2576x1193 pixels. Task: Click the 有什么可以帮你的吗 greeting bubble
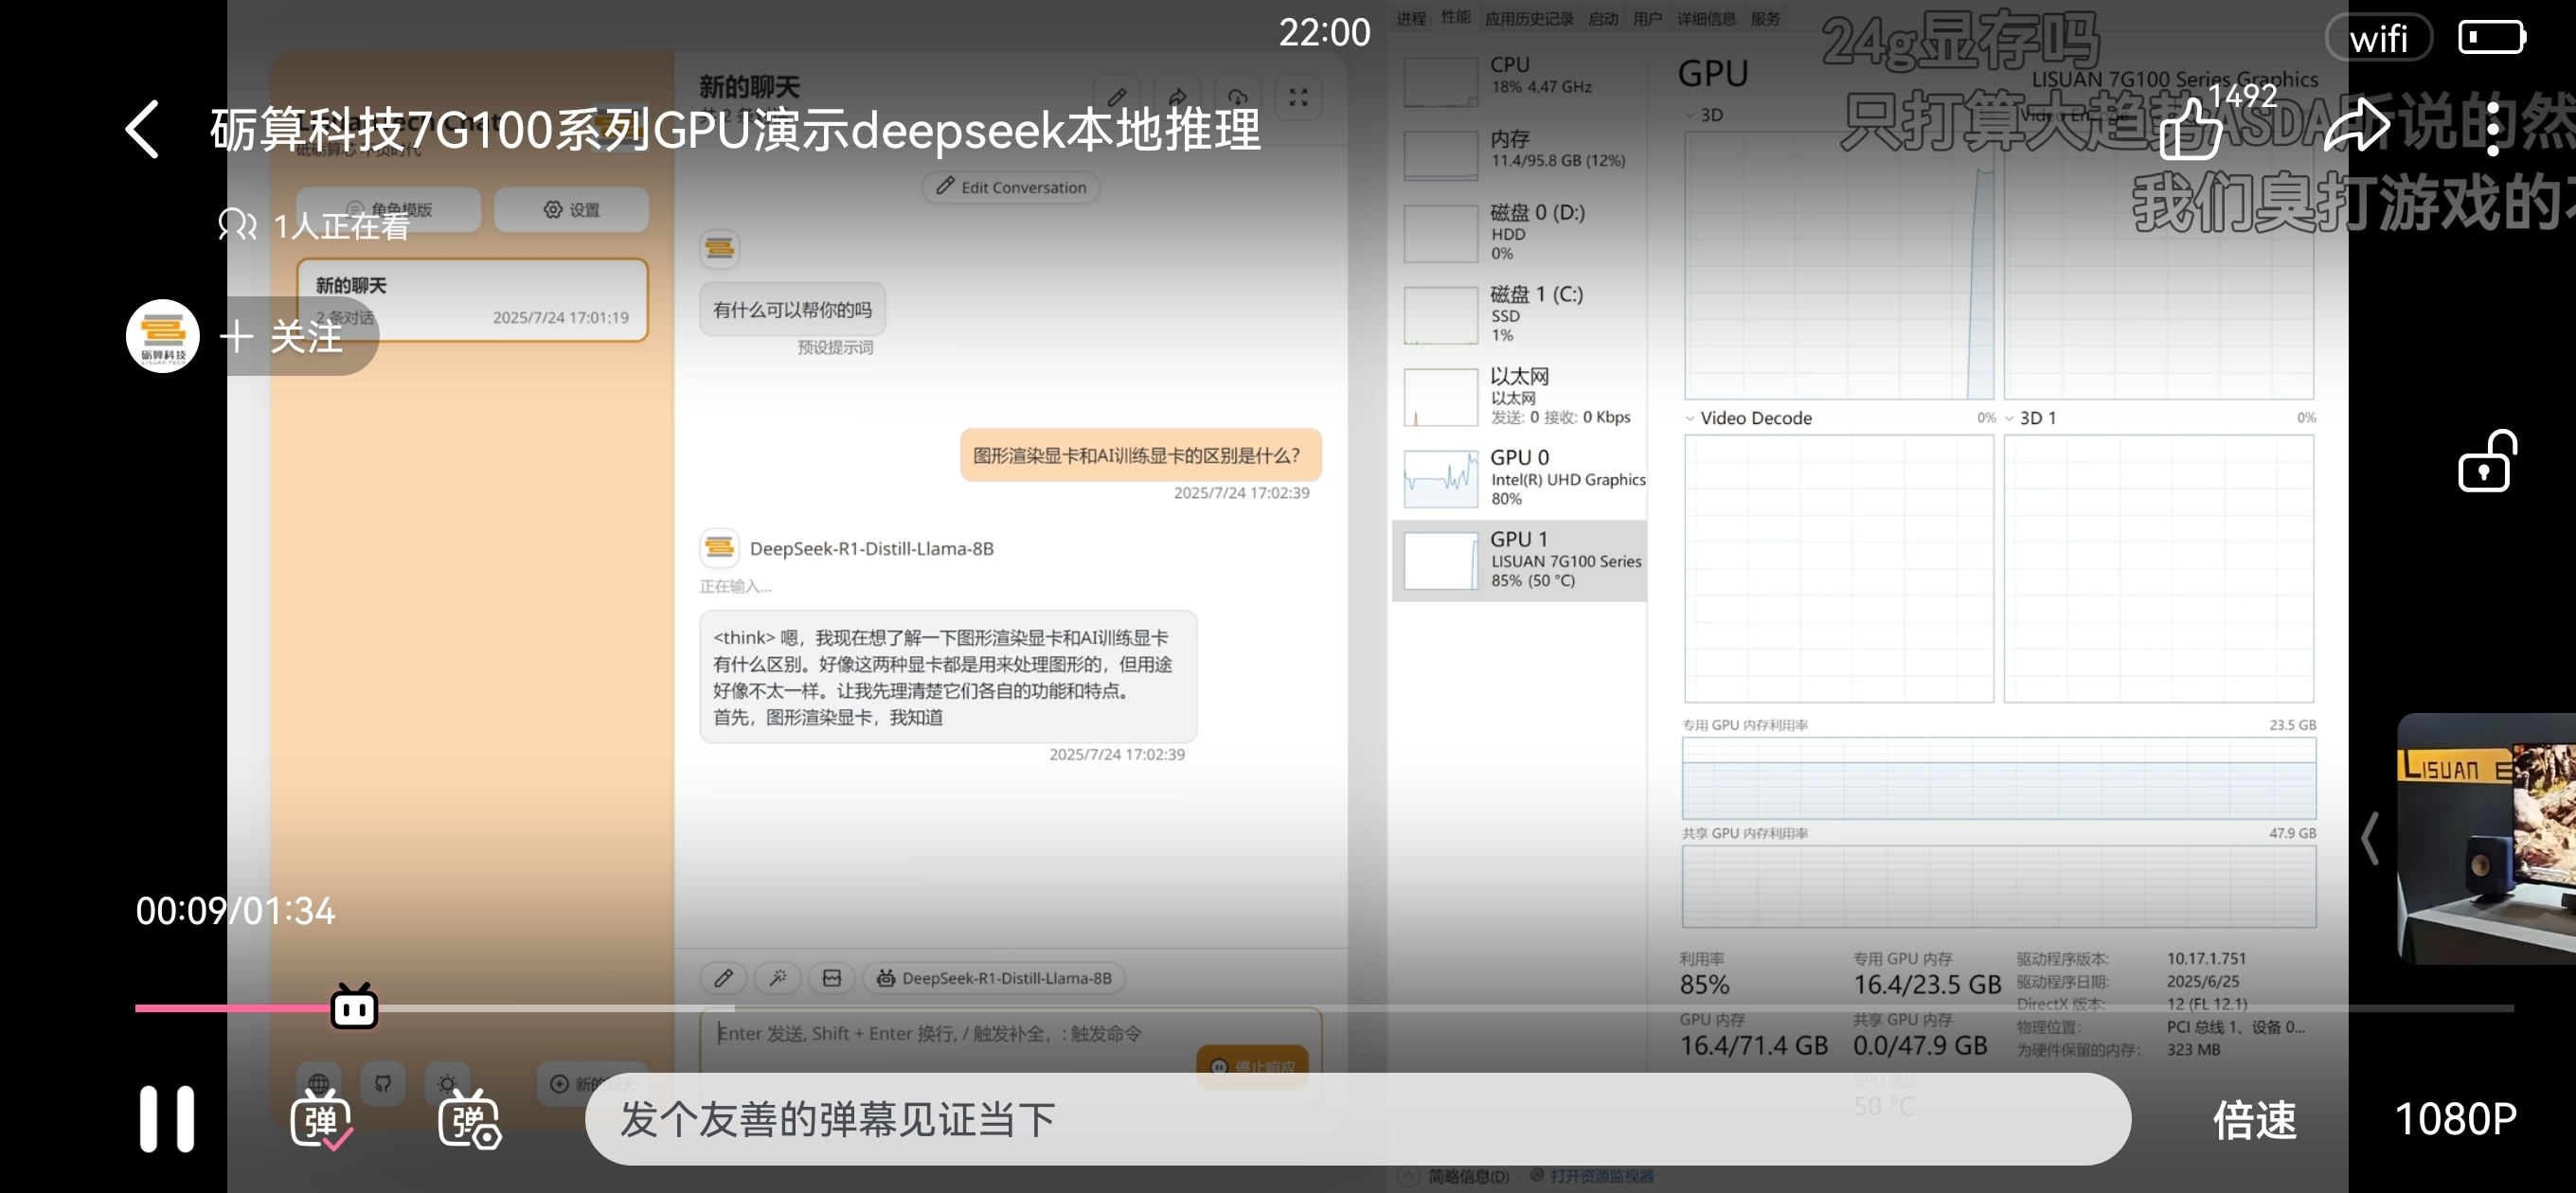[792, 310]
